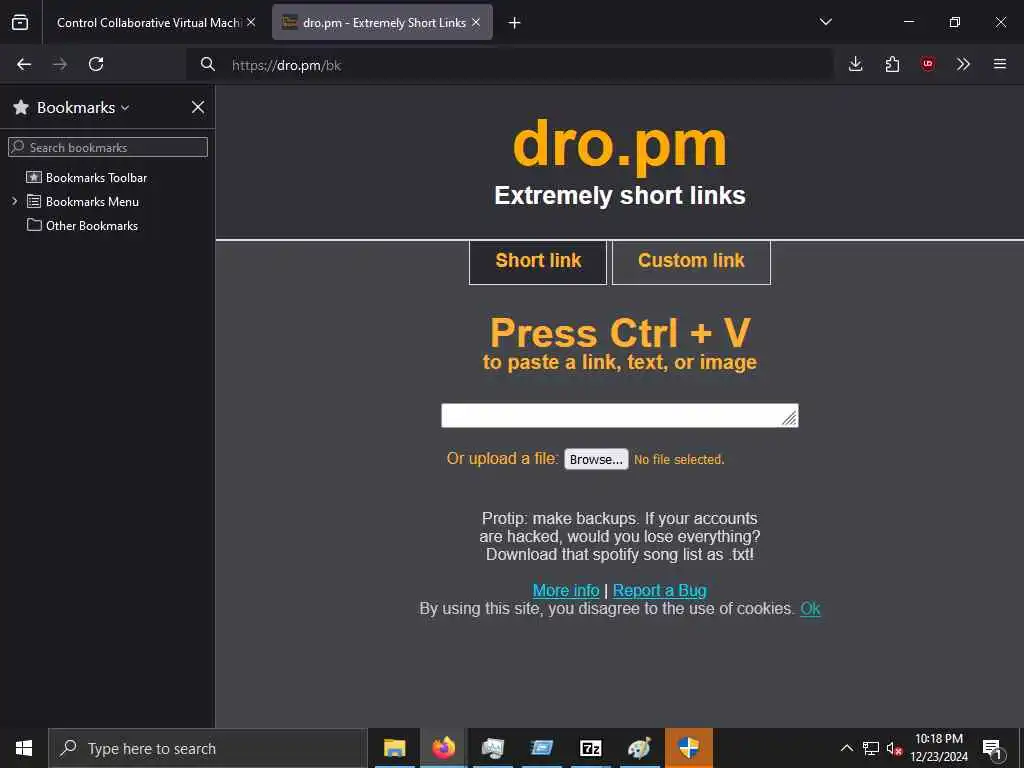Screen dimensions: 1024x768
Task: Click the 'No file selected.' label
Action: click(679, 460)
